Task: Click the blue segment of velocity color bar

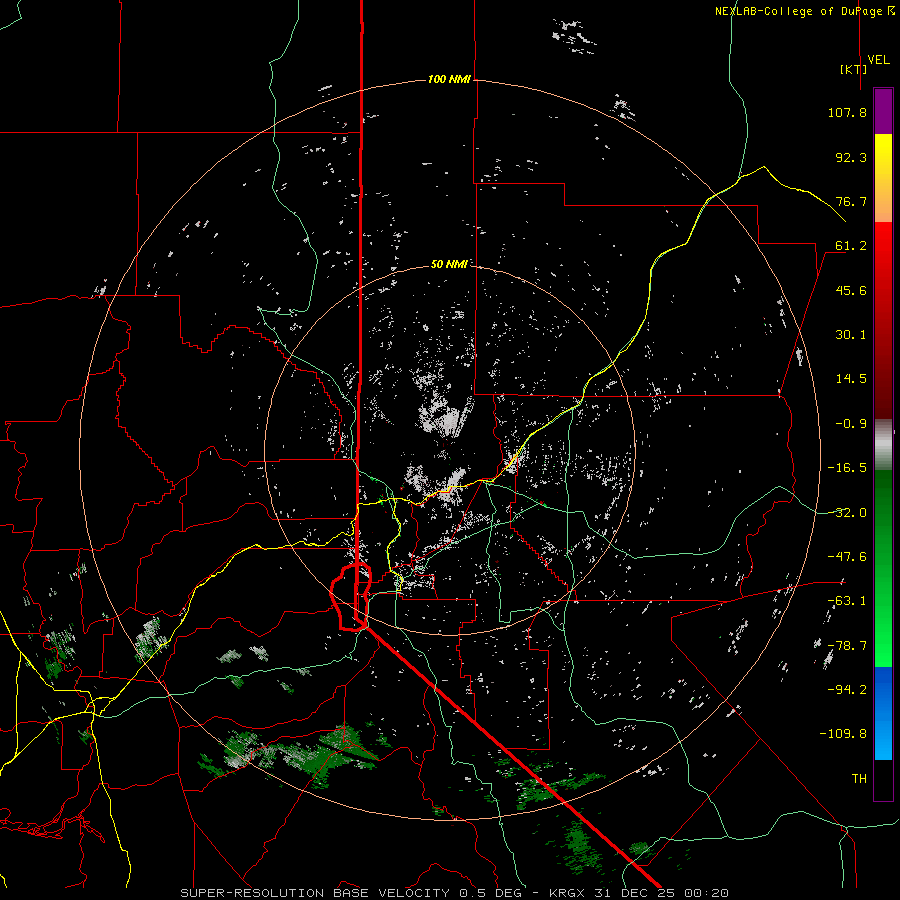Action: tap(883, 713)
